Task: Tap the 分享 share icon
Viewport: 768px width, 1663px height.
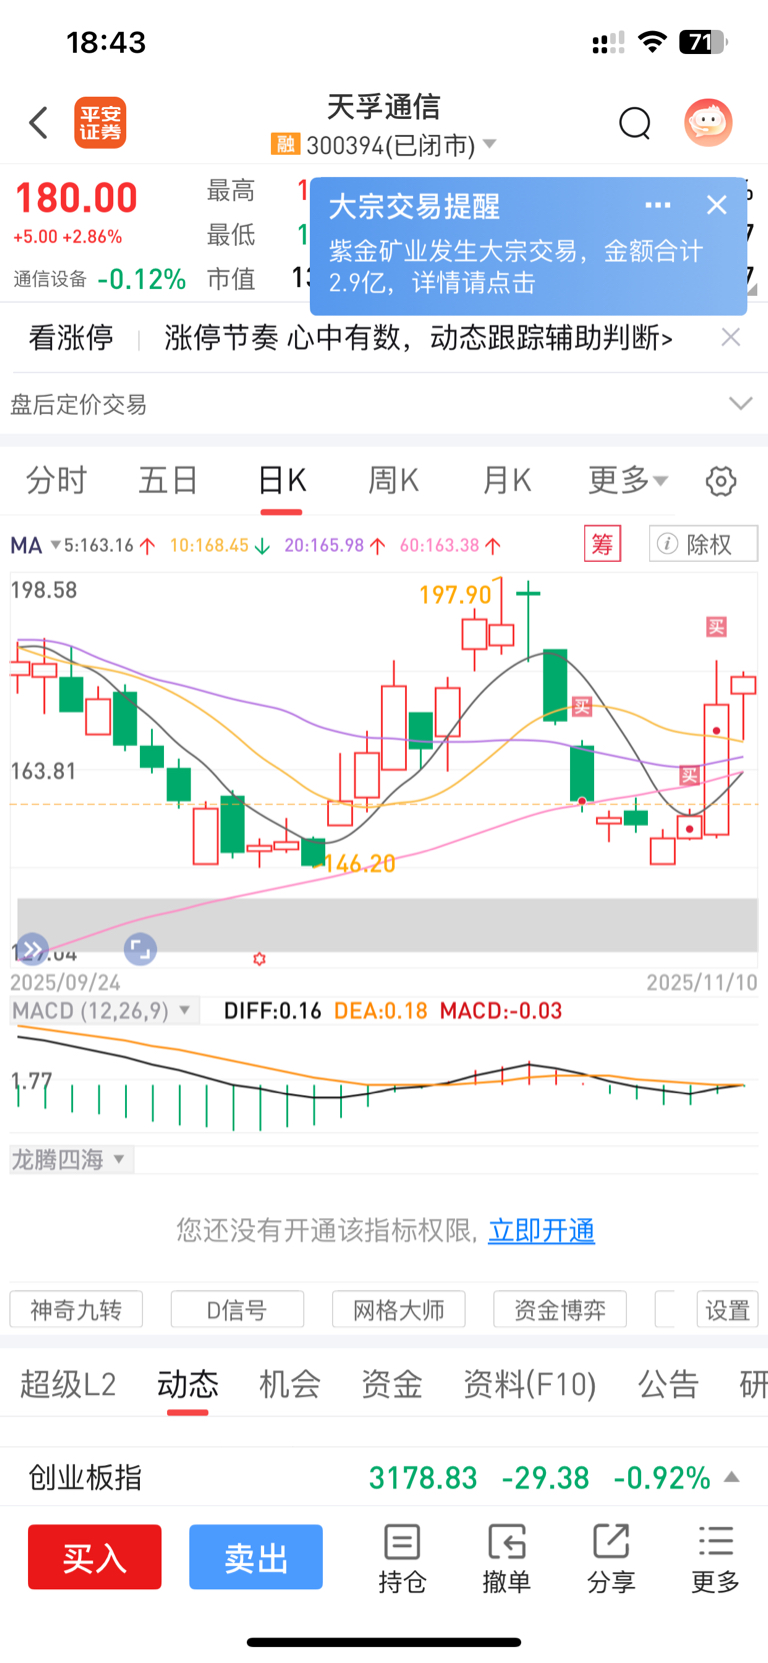Action: pyautogui.click(x=610, y=1557)
